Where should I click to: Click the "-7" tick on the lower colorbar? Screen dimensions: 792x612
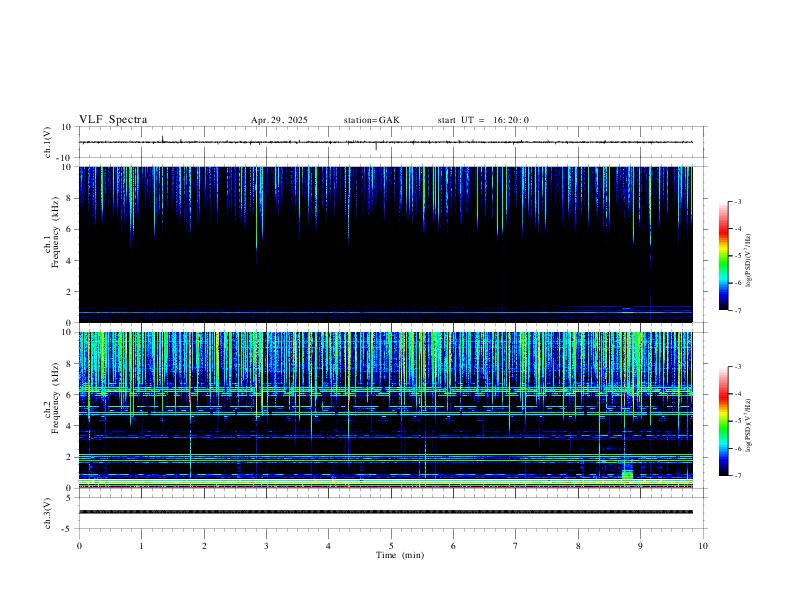click(x=738, y=476)
